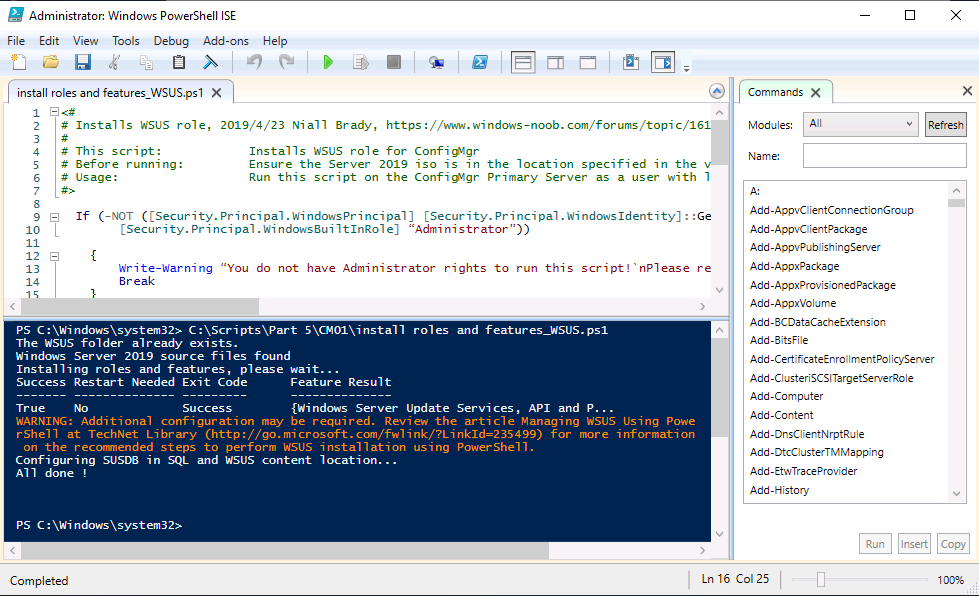
Task: Select Add-AppxVolume in command list
Action: coord(793,303)
